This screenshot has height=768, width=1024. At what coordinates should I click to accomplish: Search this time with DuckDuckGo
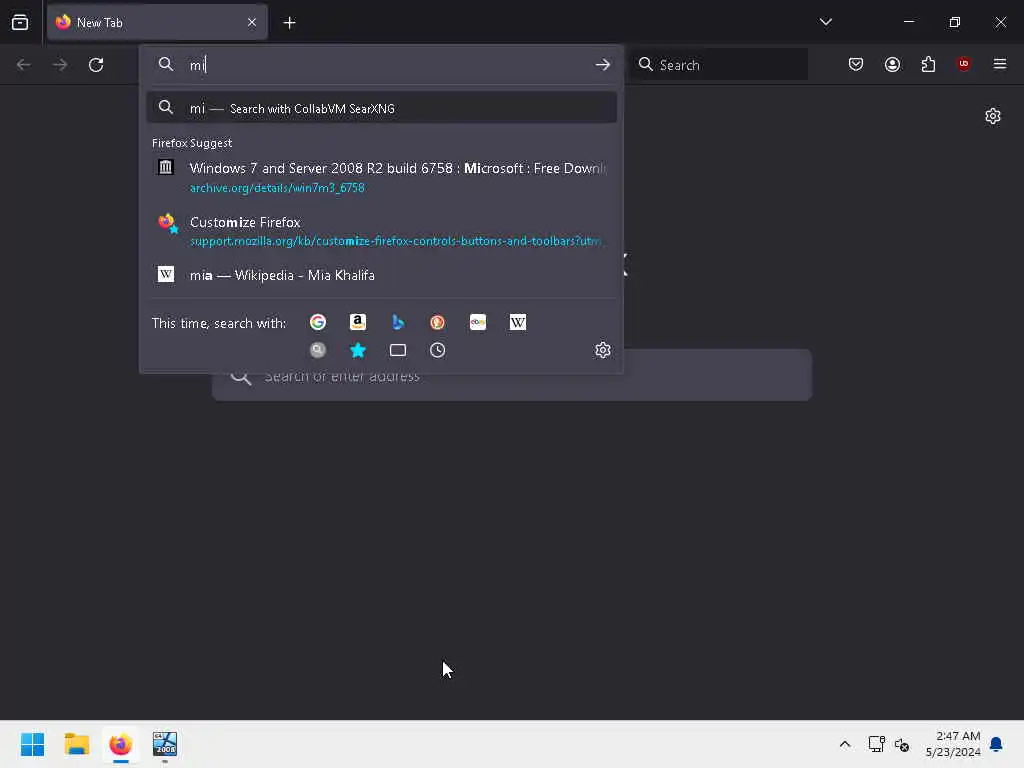(x=438, y=322)
